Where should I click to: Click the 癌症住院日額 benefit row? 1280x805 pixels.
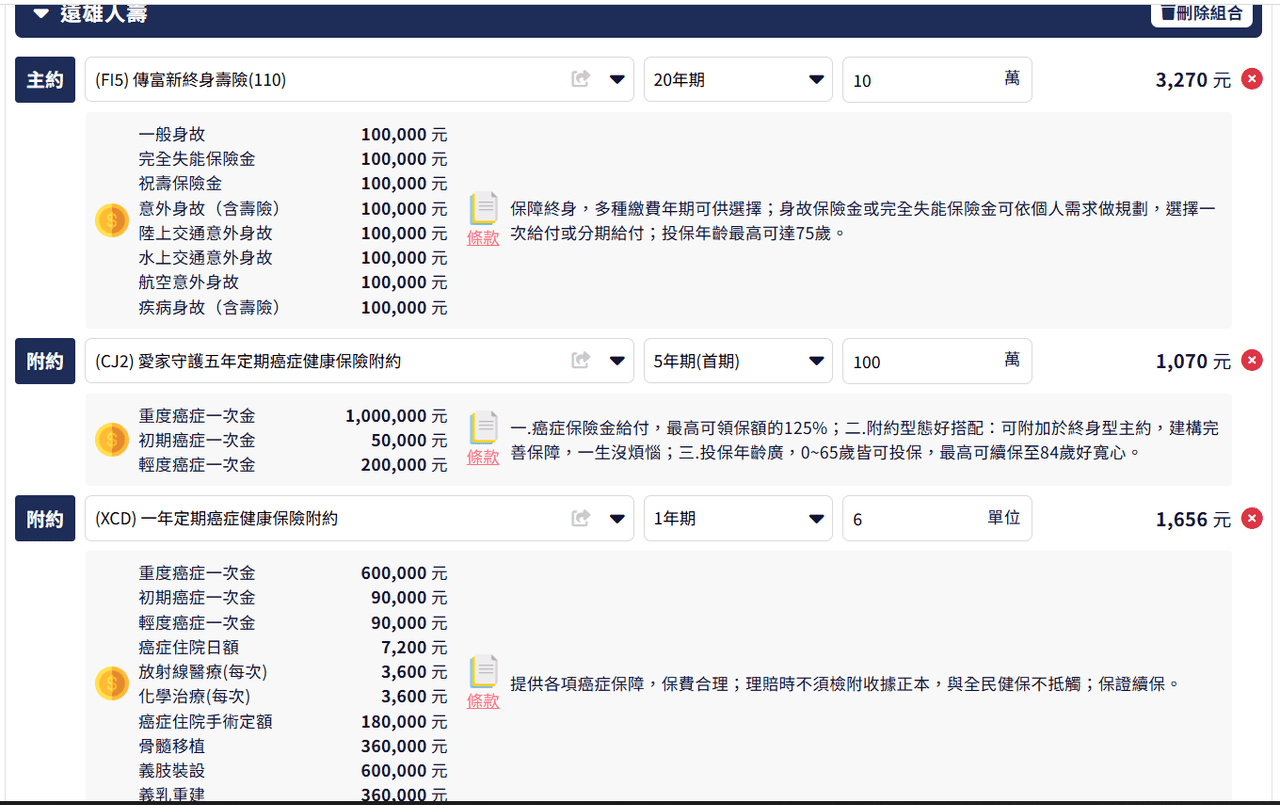[293, 647]
